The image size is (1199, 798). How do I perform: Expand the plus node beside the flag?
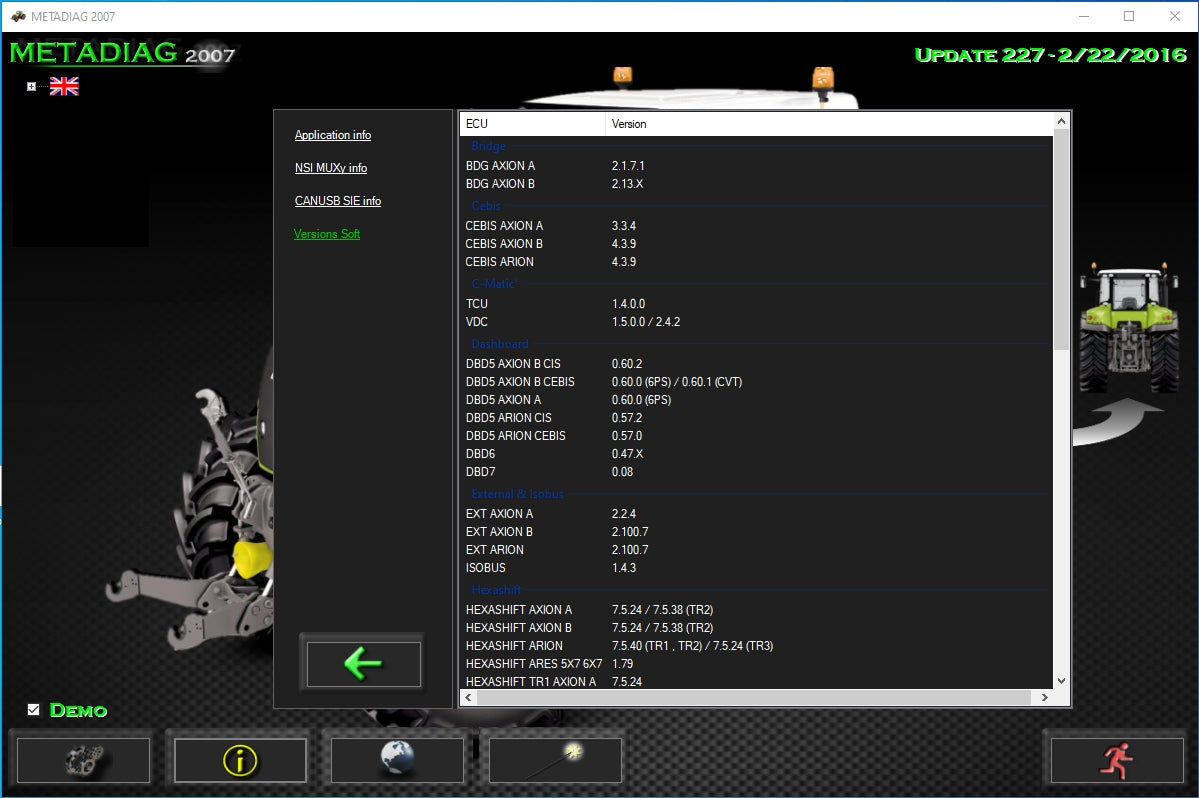coord(30,86)
